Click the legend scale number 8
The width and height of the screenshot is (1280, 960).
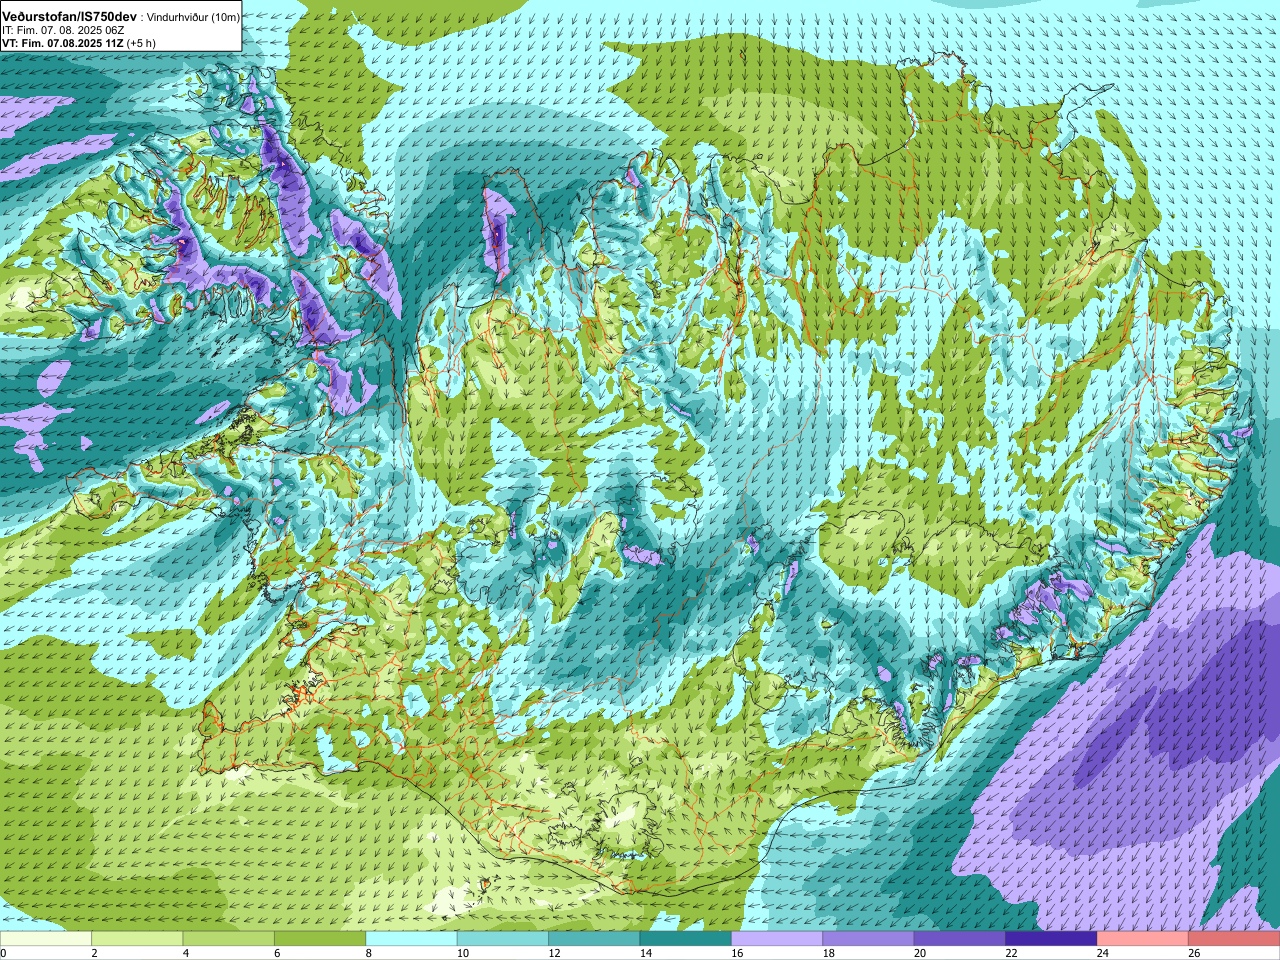[368, 953]
